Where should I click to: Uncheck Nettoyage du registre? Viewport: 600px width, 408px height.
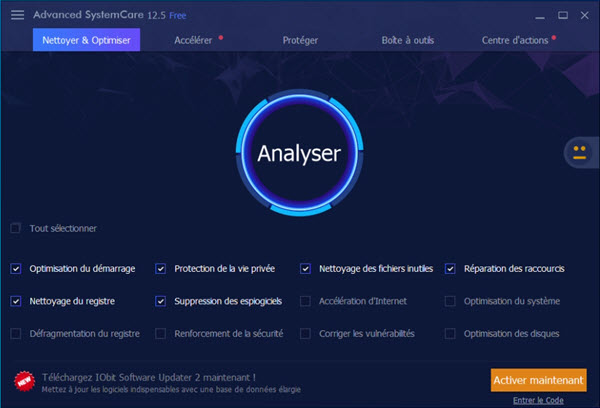[16, 301]
